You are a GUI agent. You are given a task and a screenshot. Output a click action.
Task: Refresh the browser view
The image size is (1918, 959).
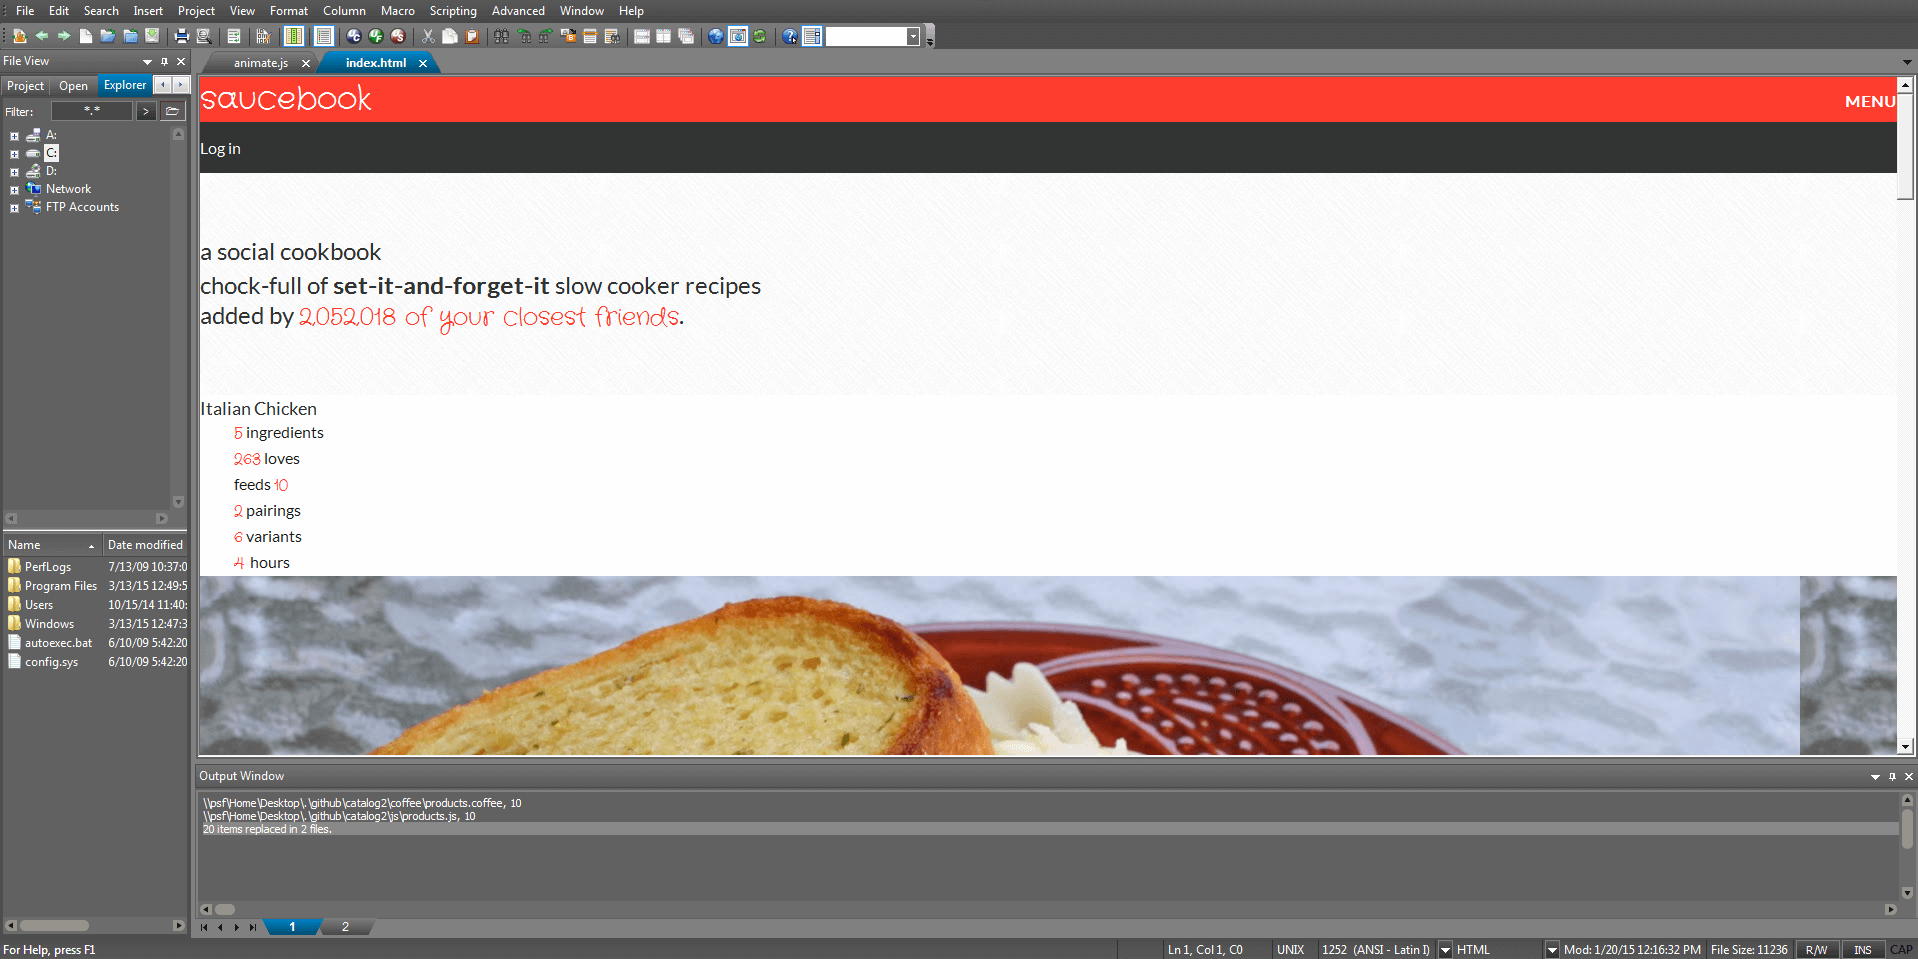coord(760,36)
